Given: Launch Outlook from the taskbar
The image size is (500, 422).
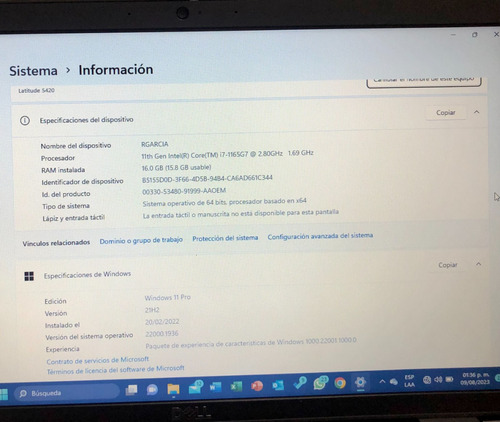Looking at the screenshot, I should [x=278, y=385].
